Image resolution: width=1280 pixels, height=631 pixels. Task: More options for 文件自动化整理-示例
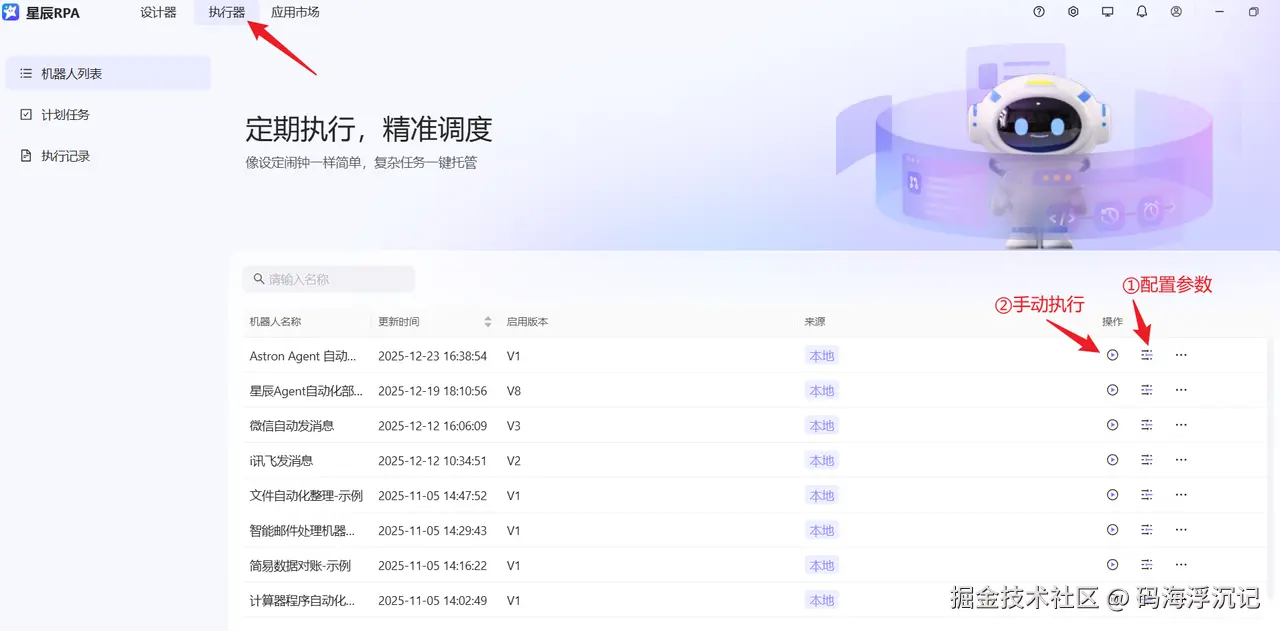pyautogui.click(x=1181, y=495)
